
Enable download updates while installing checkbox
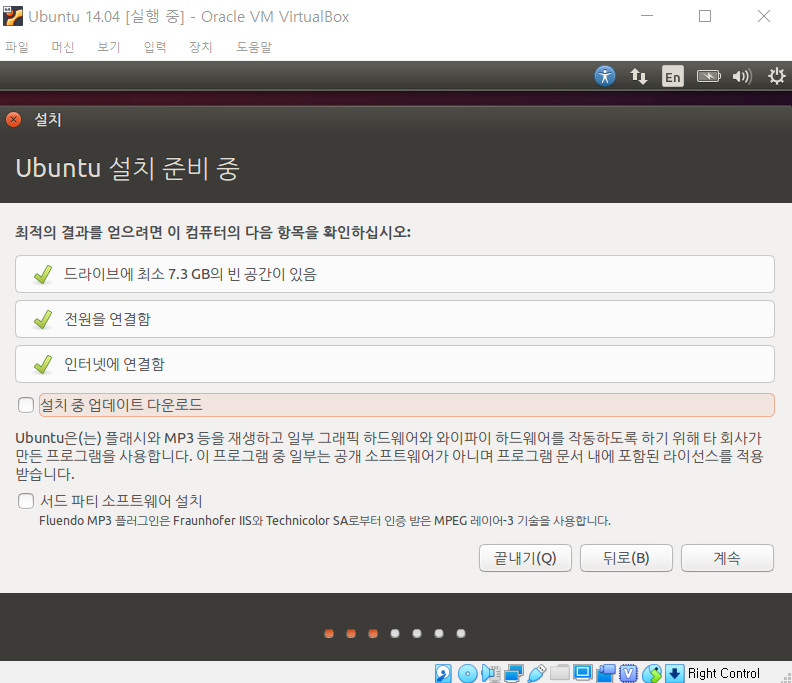coord(26,405)
